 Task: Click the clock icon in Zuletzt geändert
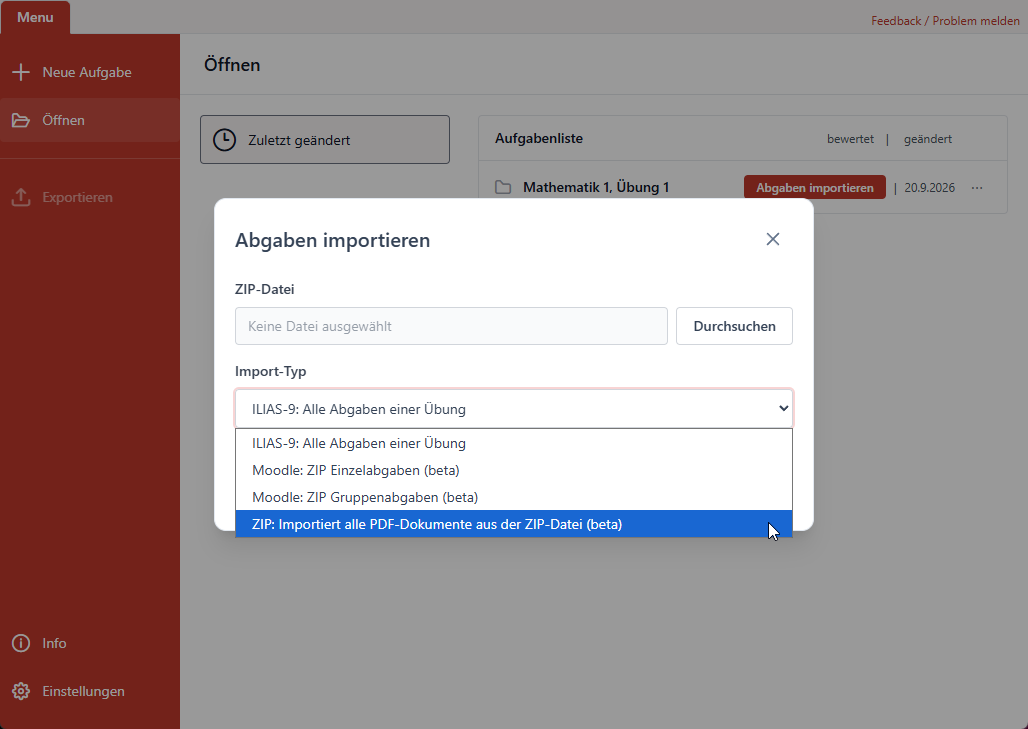pos(224,140)
